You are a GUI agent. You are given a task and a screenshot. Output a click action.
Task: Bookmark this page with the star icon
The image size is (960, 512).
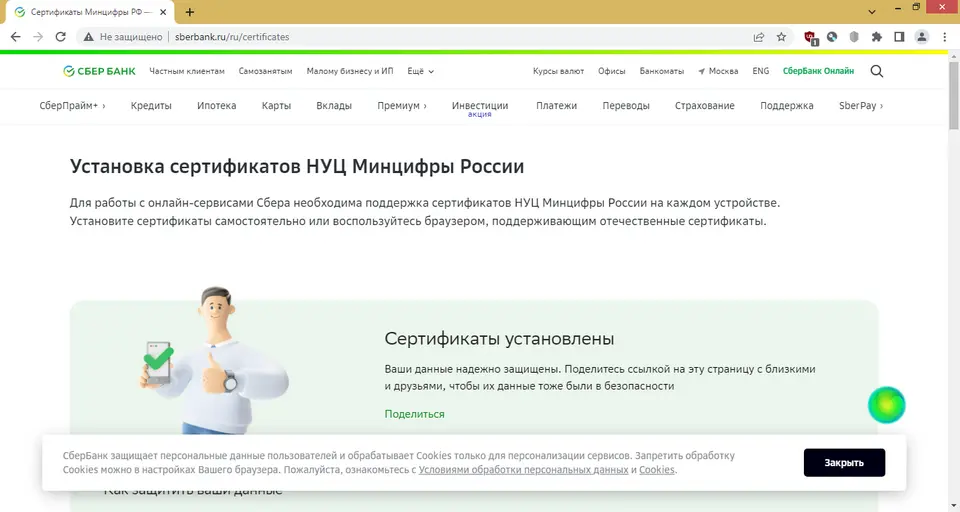[781, 37]
